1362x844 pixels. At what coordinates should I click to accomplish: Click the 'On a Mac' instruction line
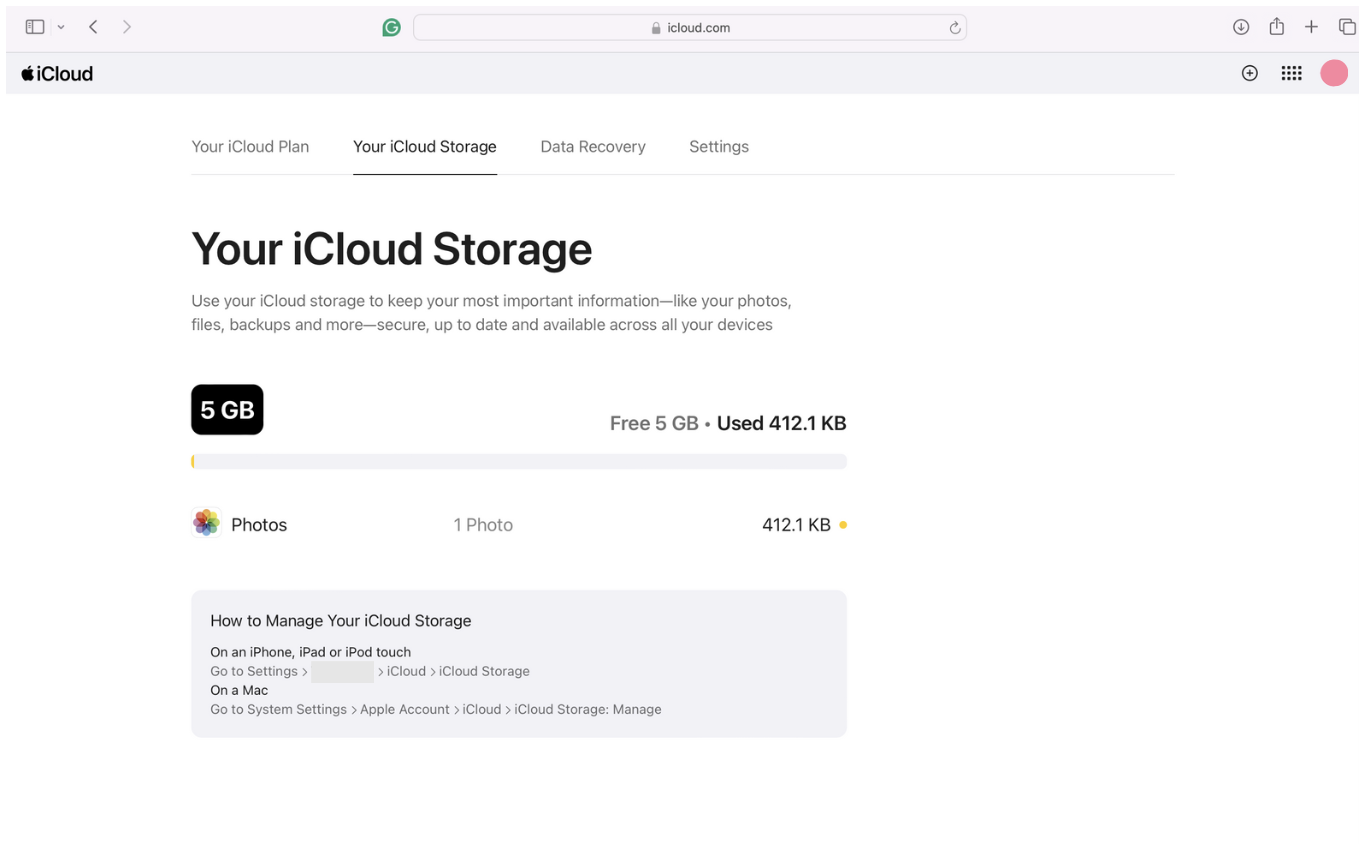239,690
